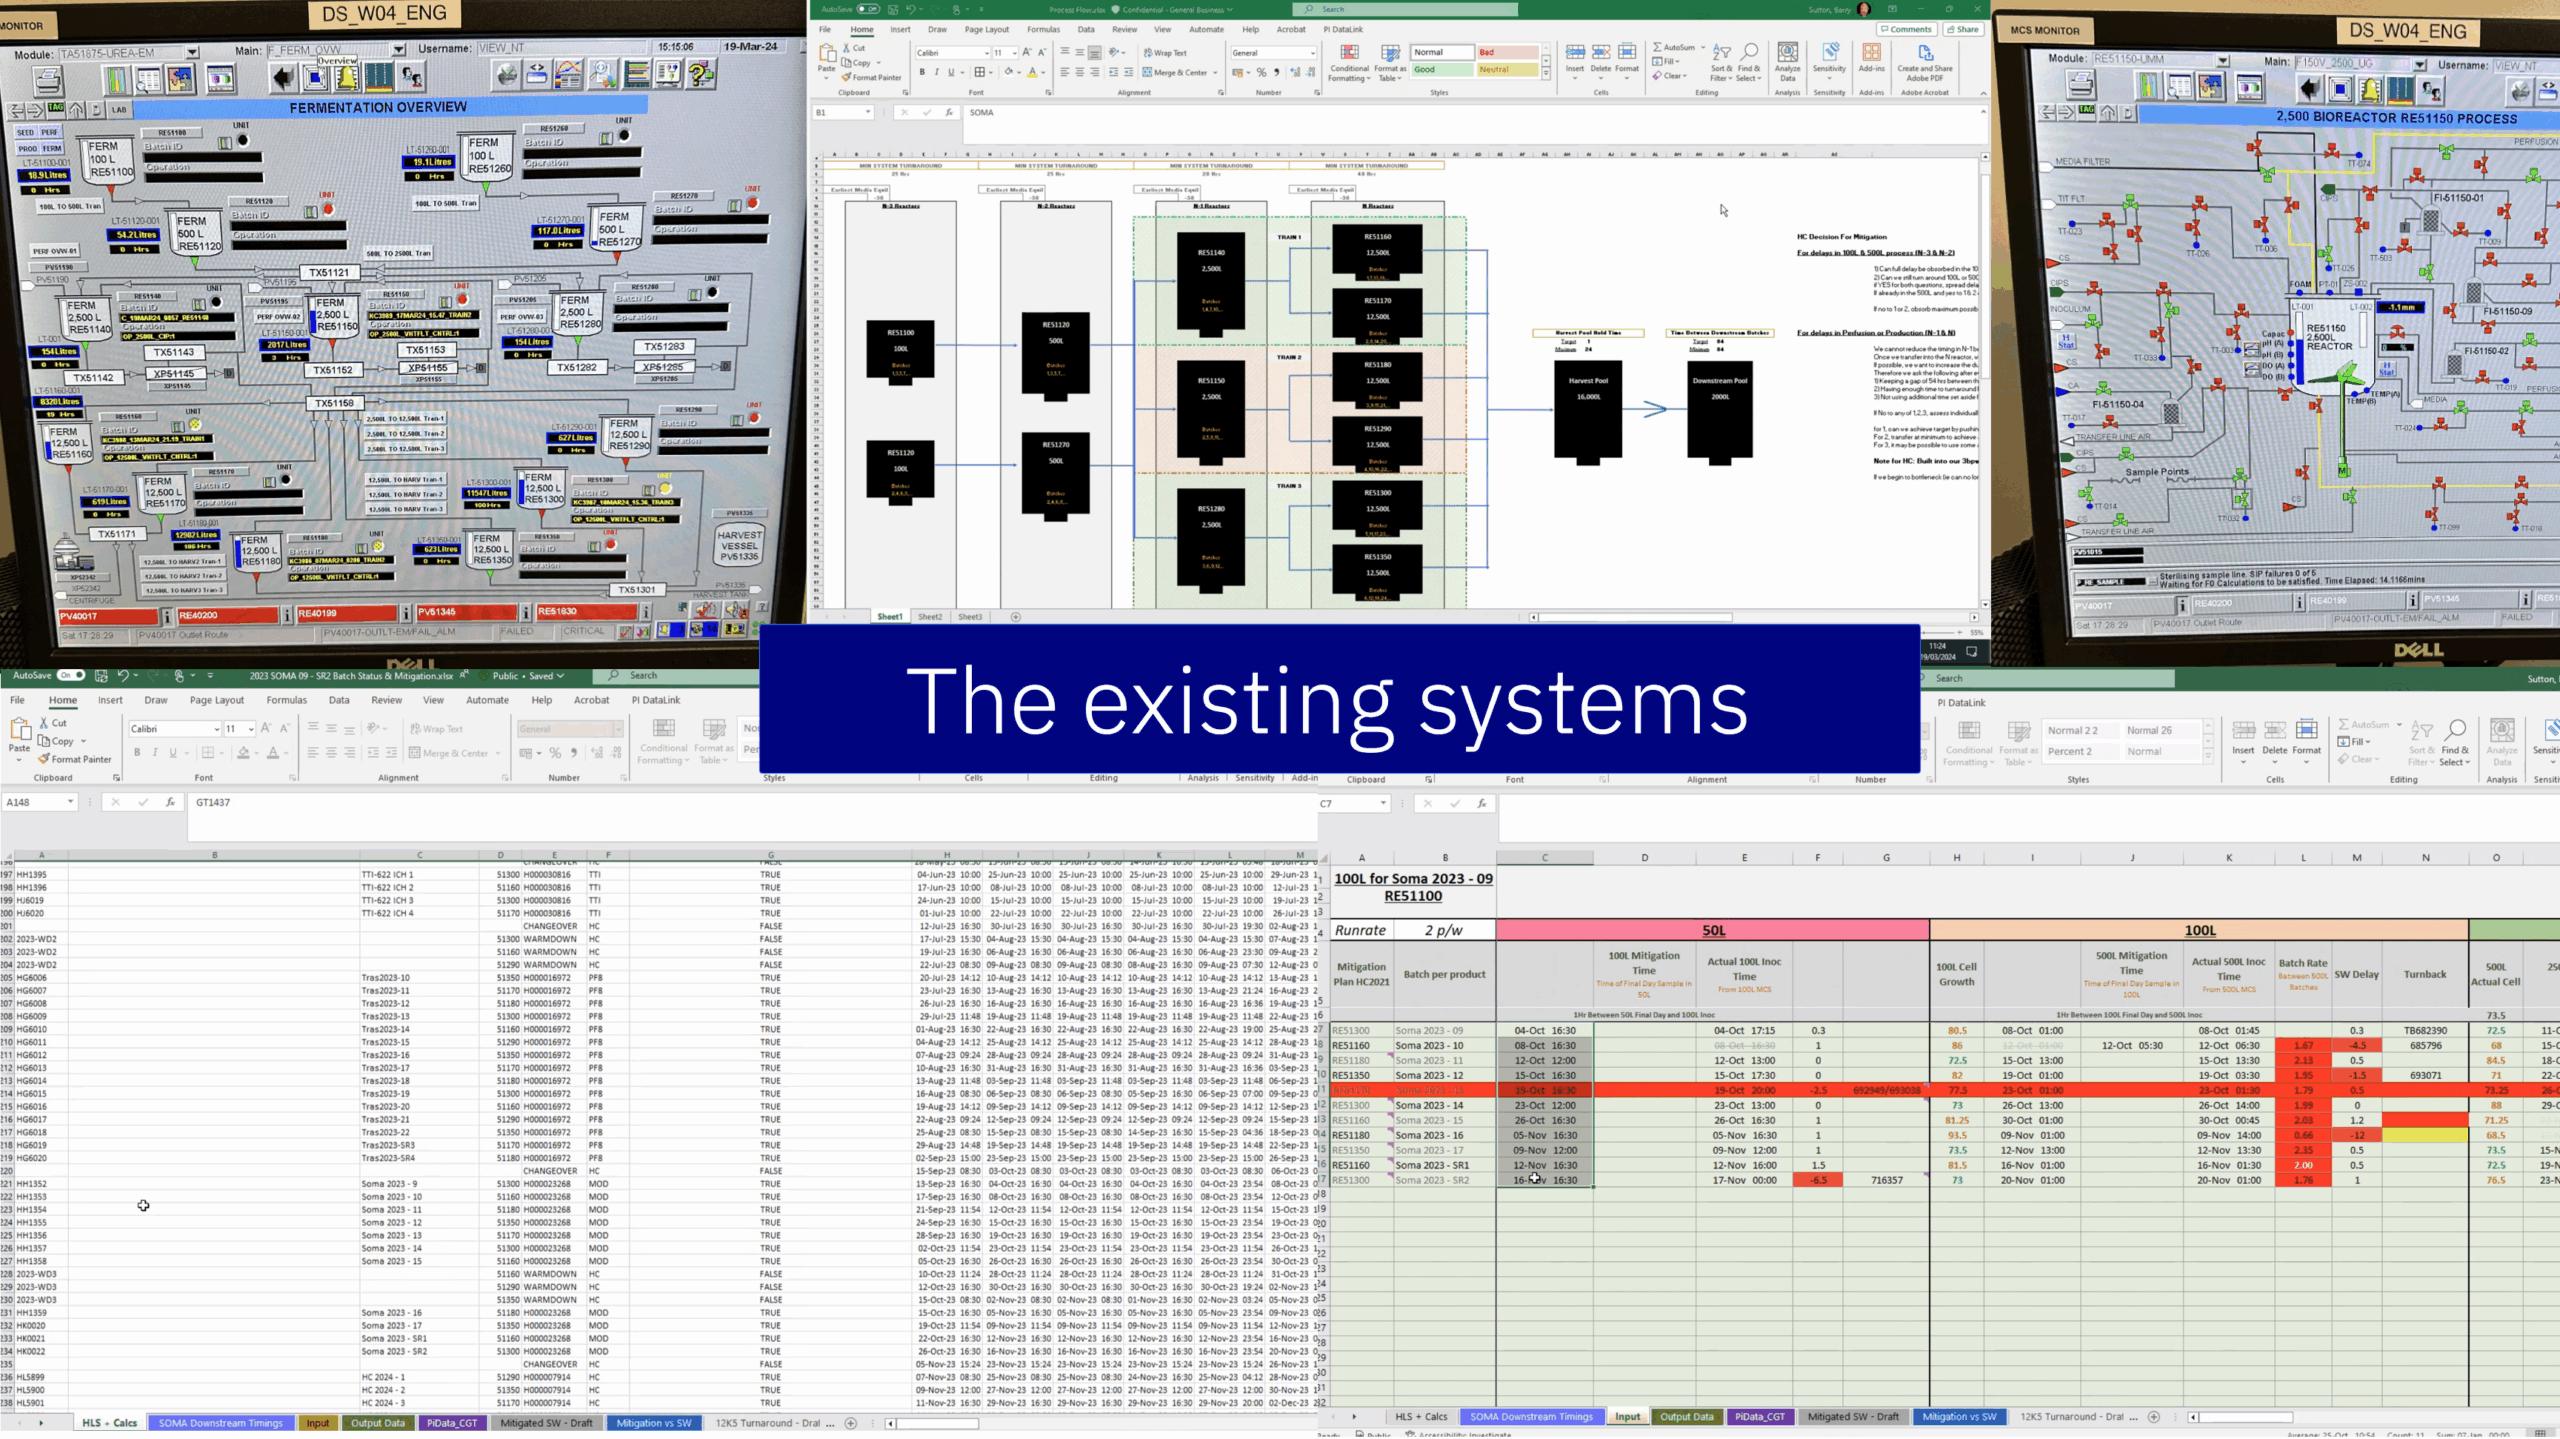The image size is (2560, 1439).
Task: Open the C7 Name Box dropdown
Action: pyautogui.click(x=1383, y=803)
